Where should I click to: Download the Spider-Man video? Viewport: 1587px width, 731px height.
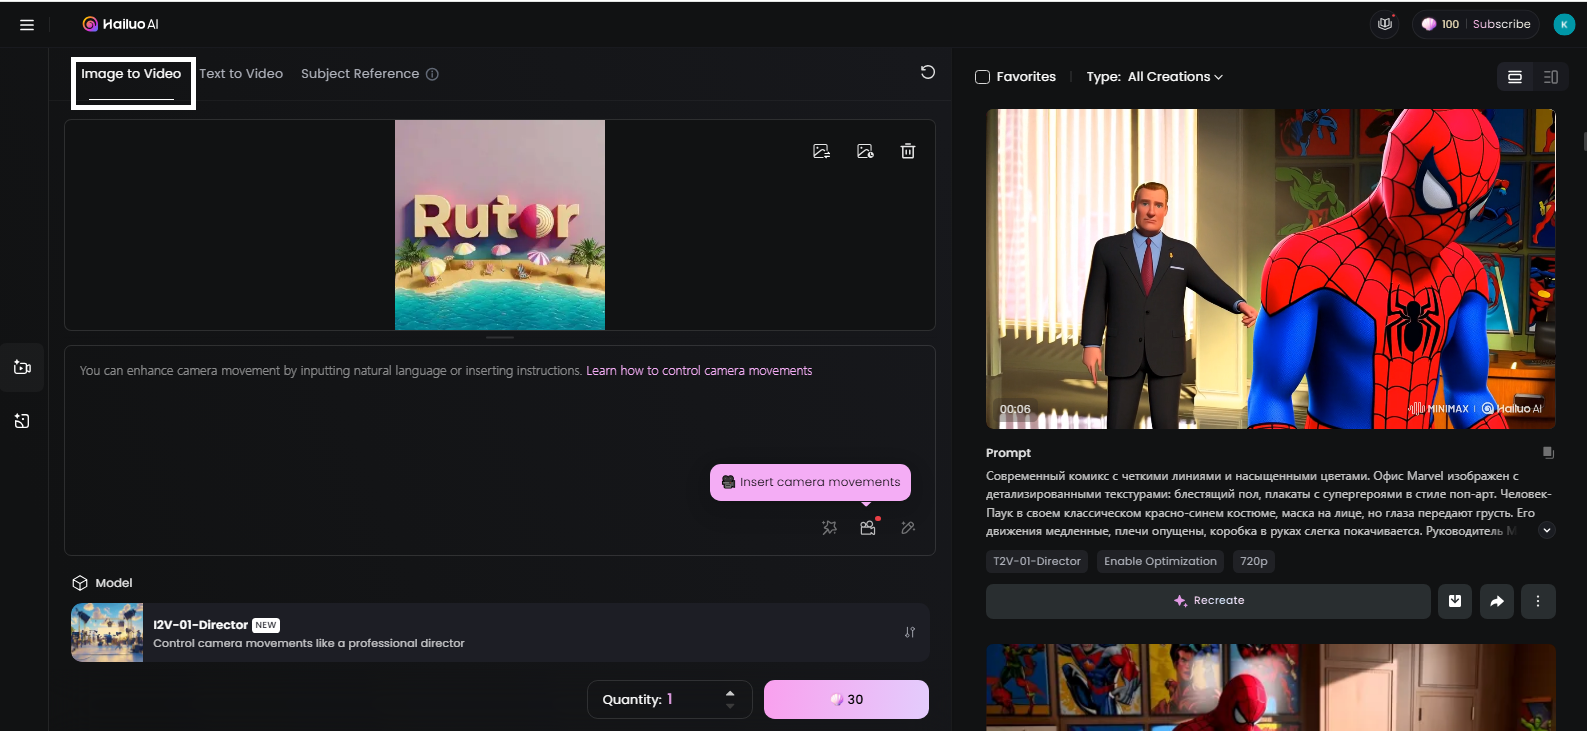(x=1455, y=601)
